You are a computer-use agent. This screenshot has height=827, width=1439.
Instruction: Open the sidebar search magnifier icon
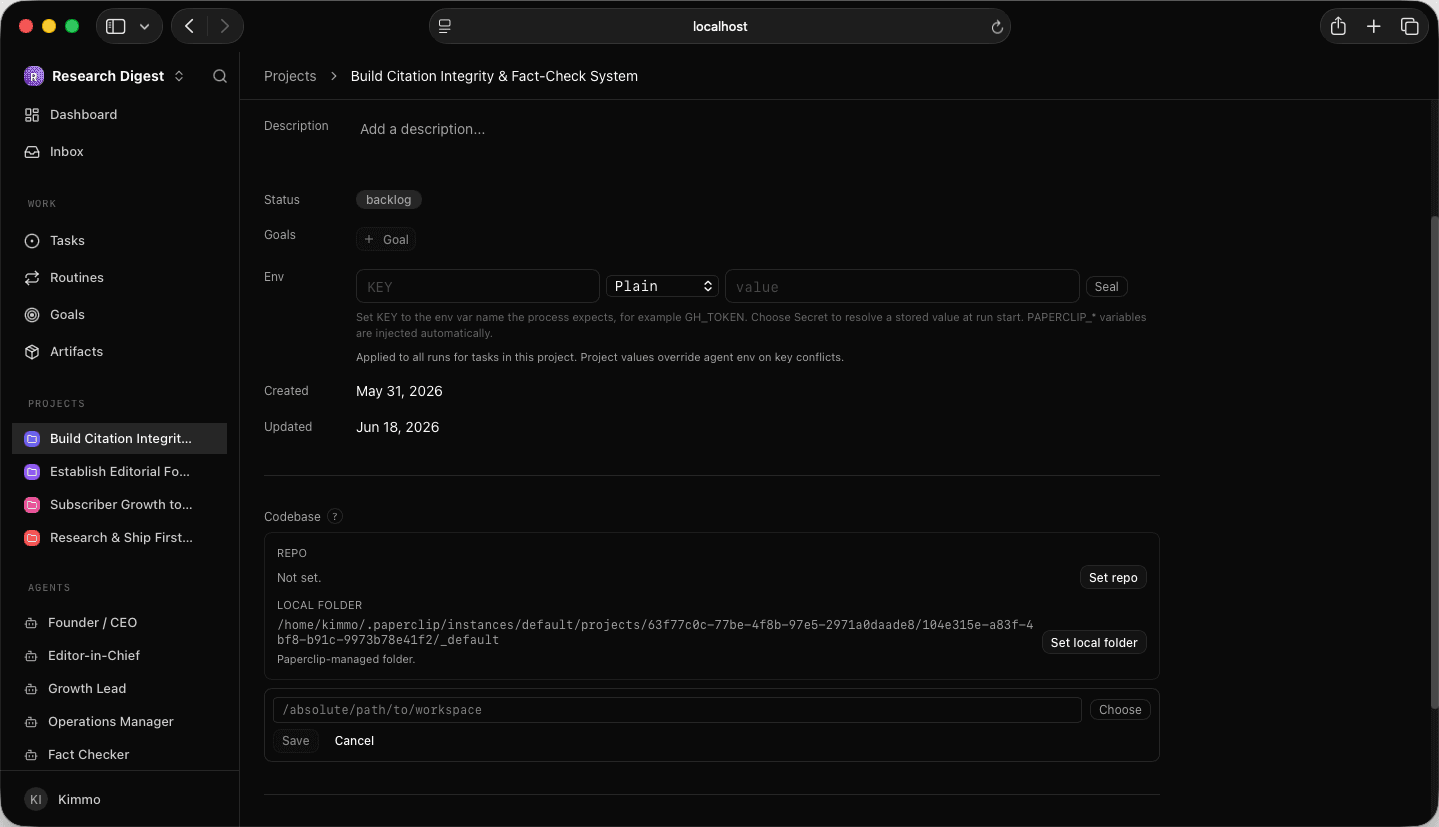click(220, 76)
